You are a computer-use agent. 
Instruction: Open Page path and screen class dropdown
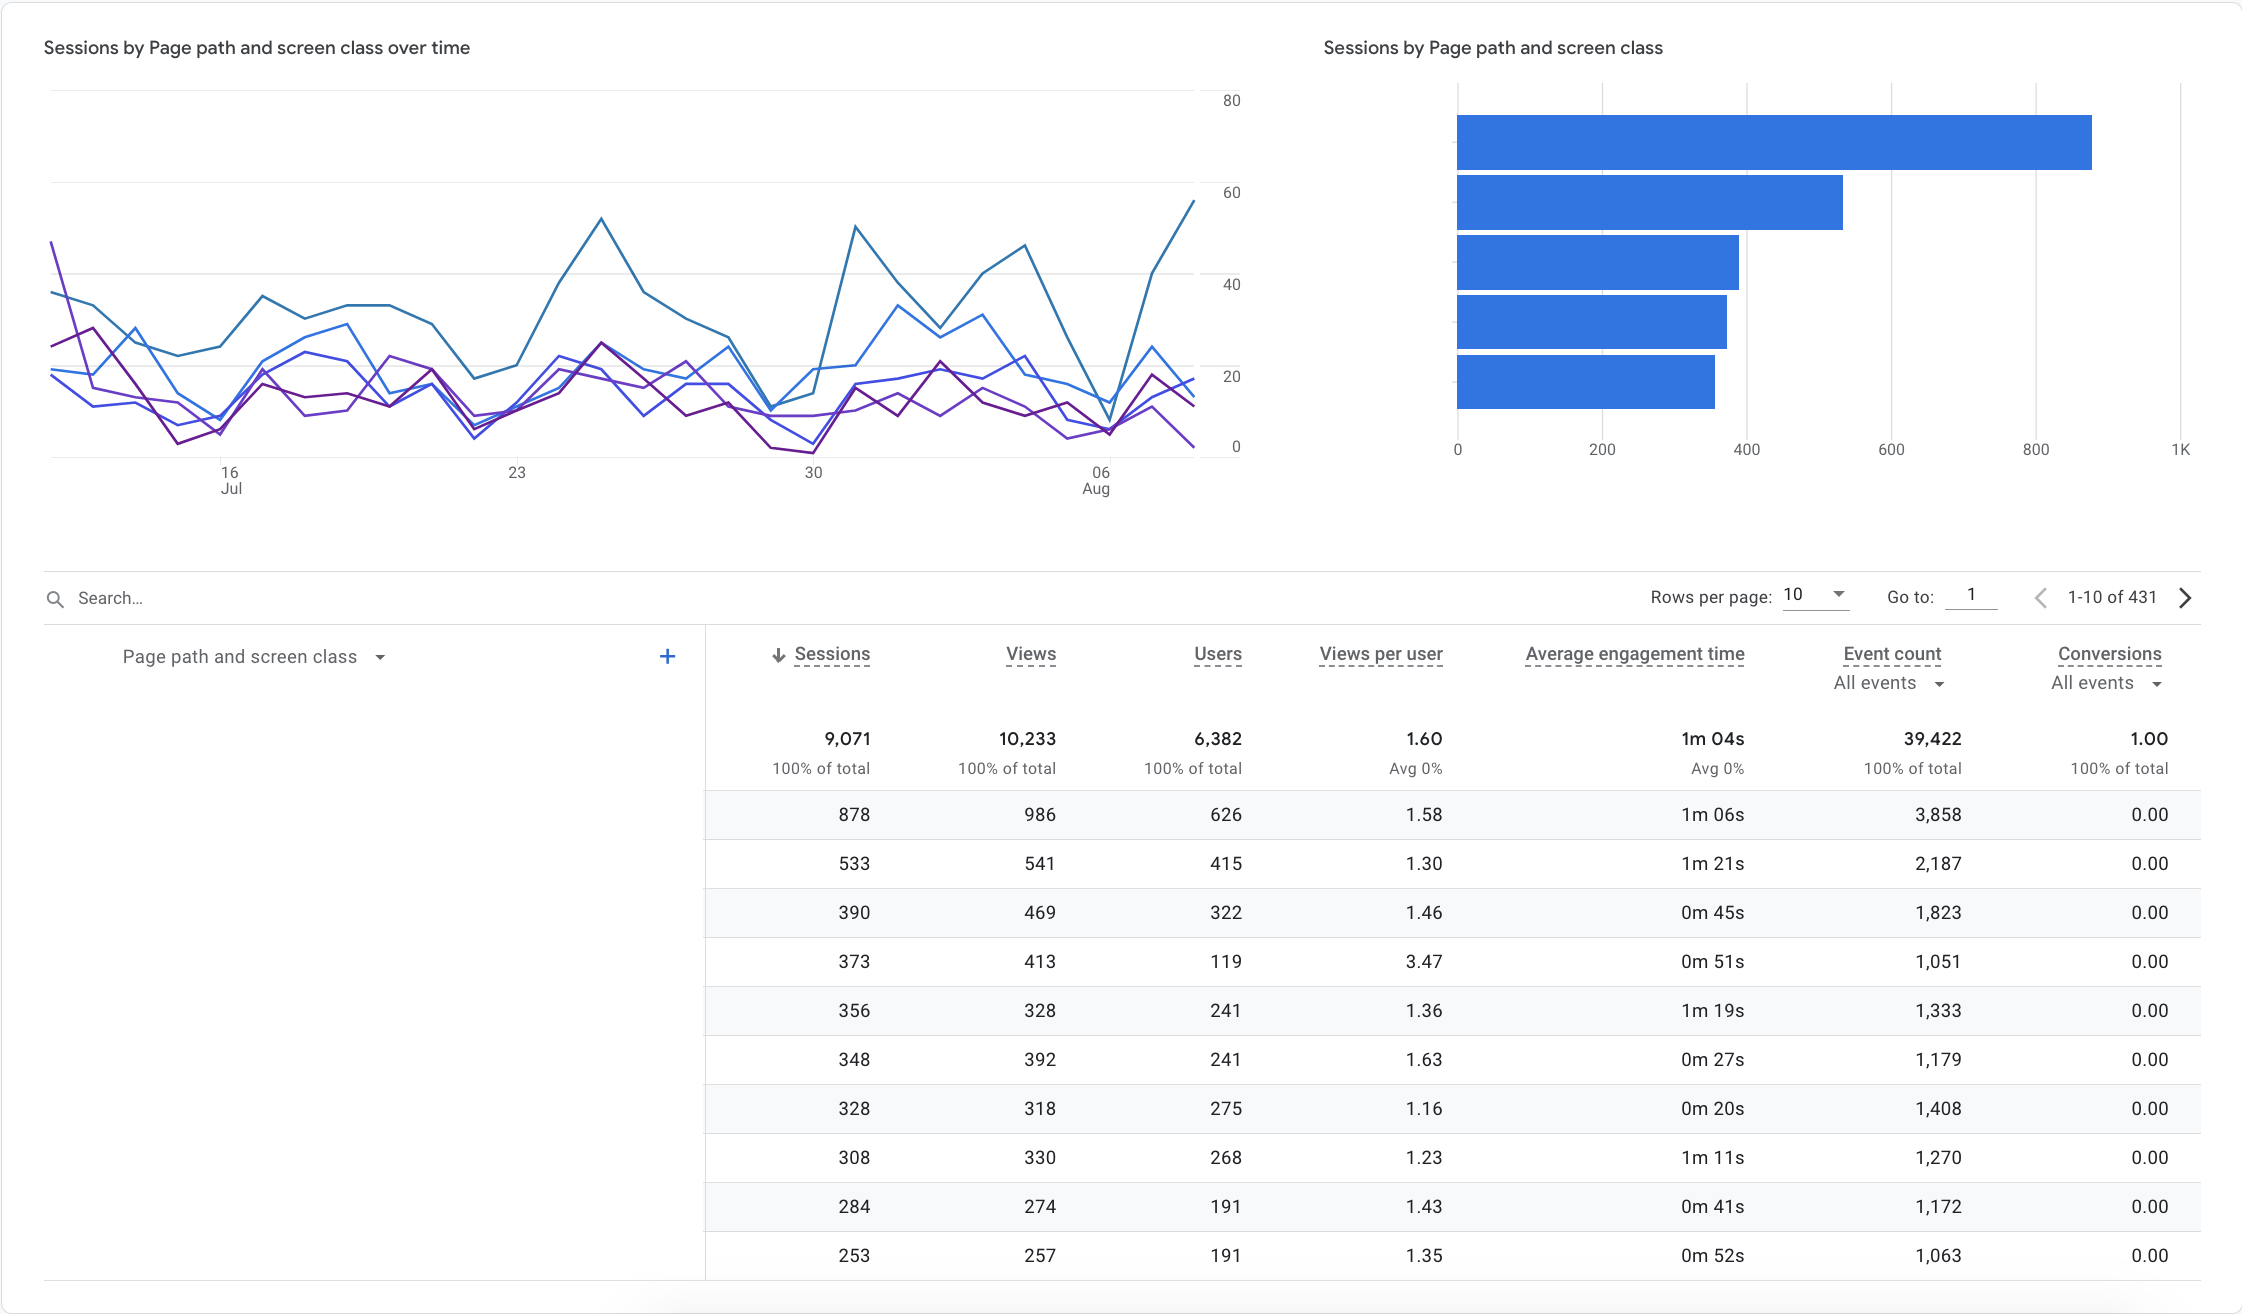click(x=254, y=657)
